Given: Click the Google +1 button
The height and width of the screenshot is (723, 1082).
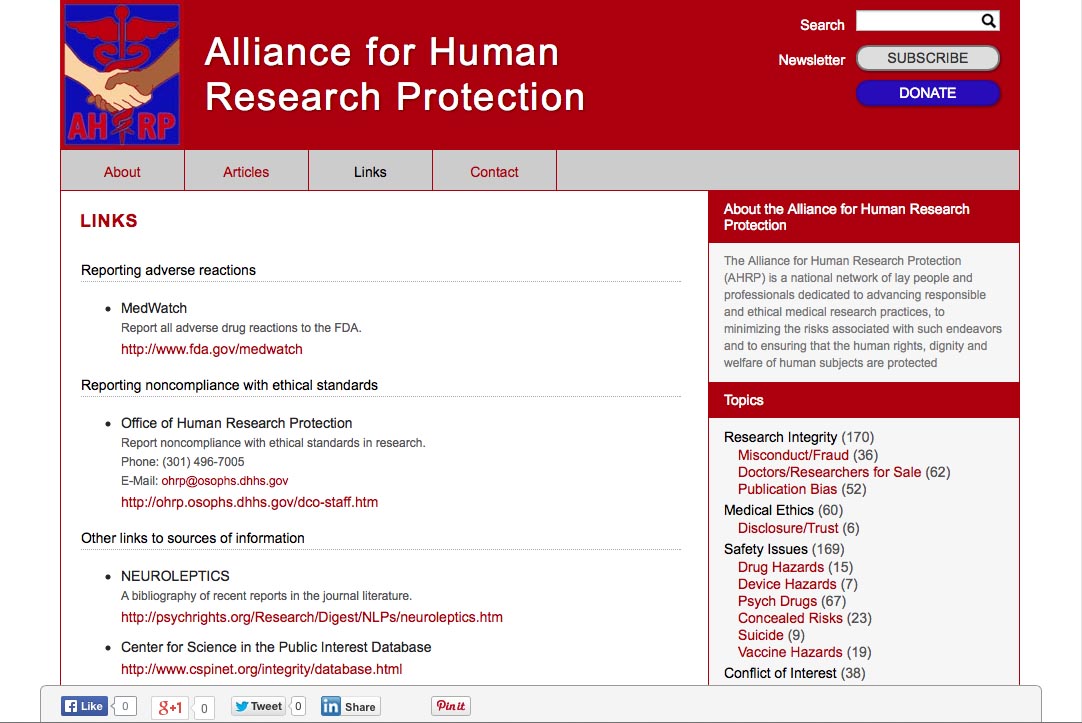Looking at the screenshot, I should coord(170,707).
